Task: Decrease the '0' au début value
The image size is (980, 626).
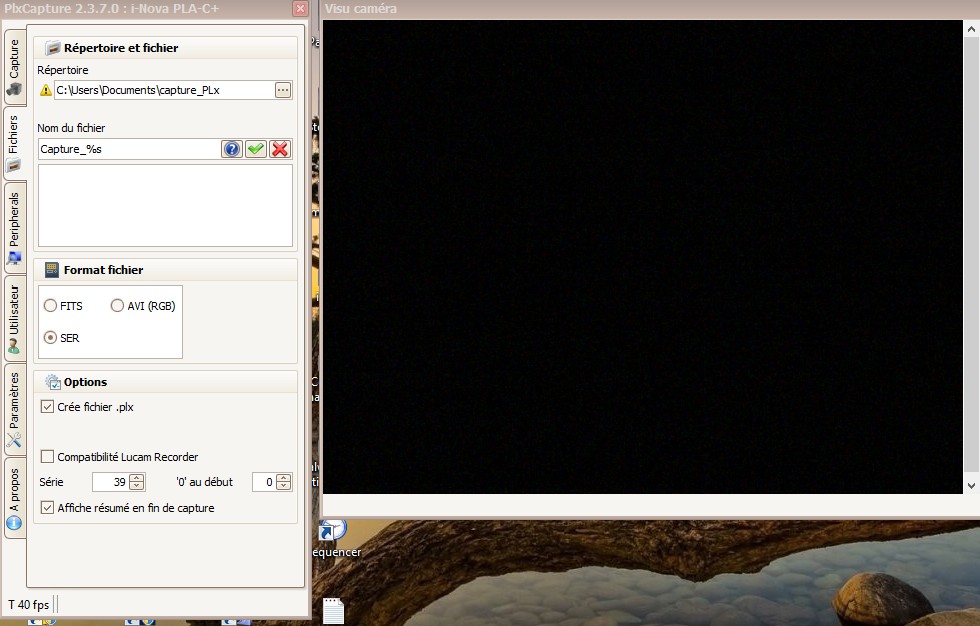Action: tap(284, 486)
